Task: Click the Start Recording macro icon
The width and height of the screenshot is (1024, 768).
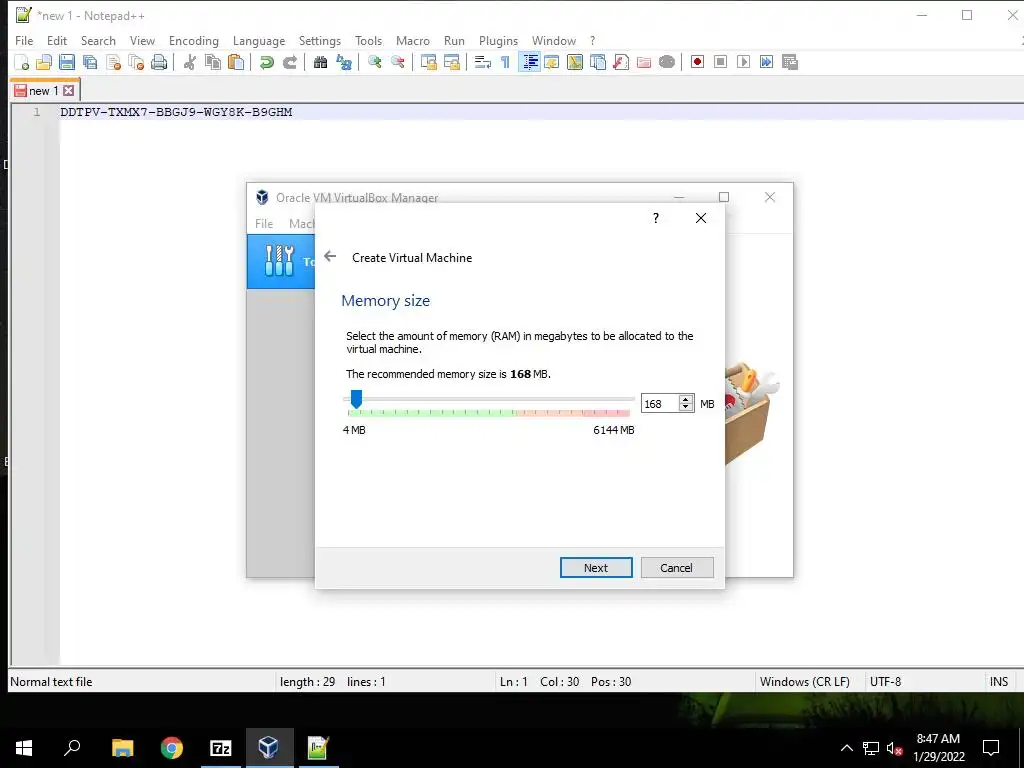Action: pos(697,62)
